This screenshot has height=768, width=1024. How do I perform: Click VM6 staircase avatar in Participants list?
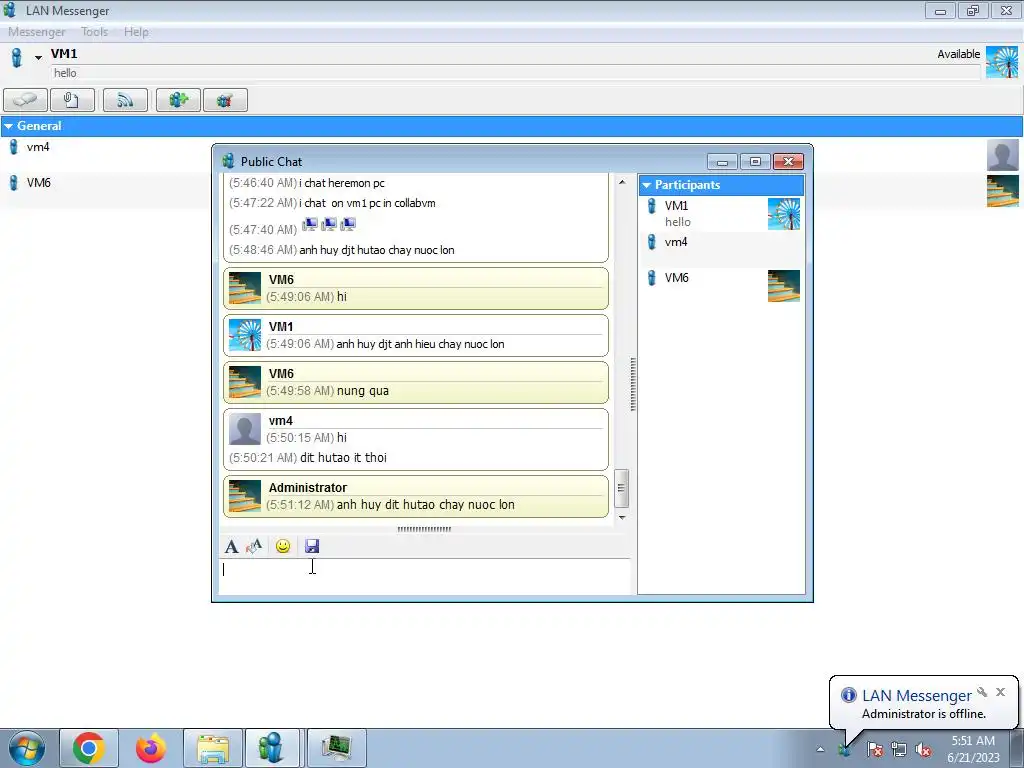[784, 286]
